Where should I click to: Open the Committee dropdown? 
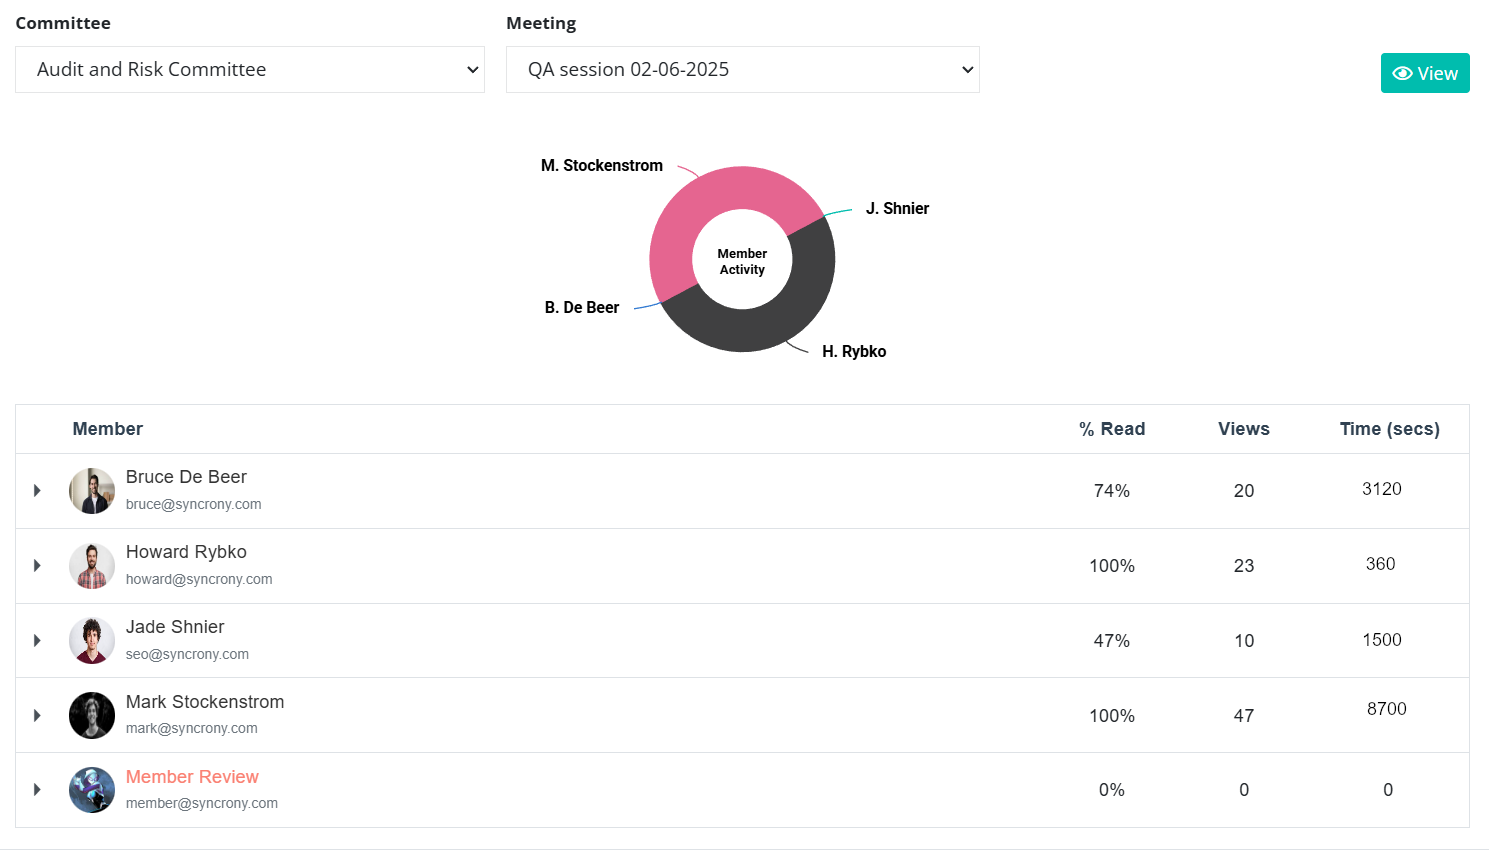[x=249, y=69]
